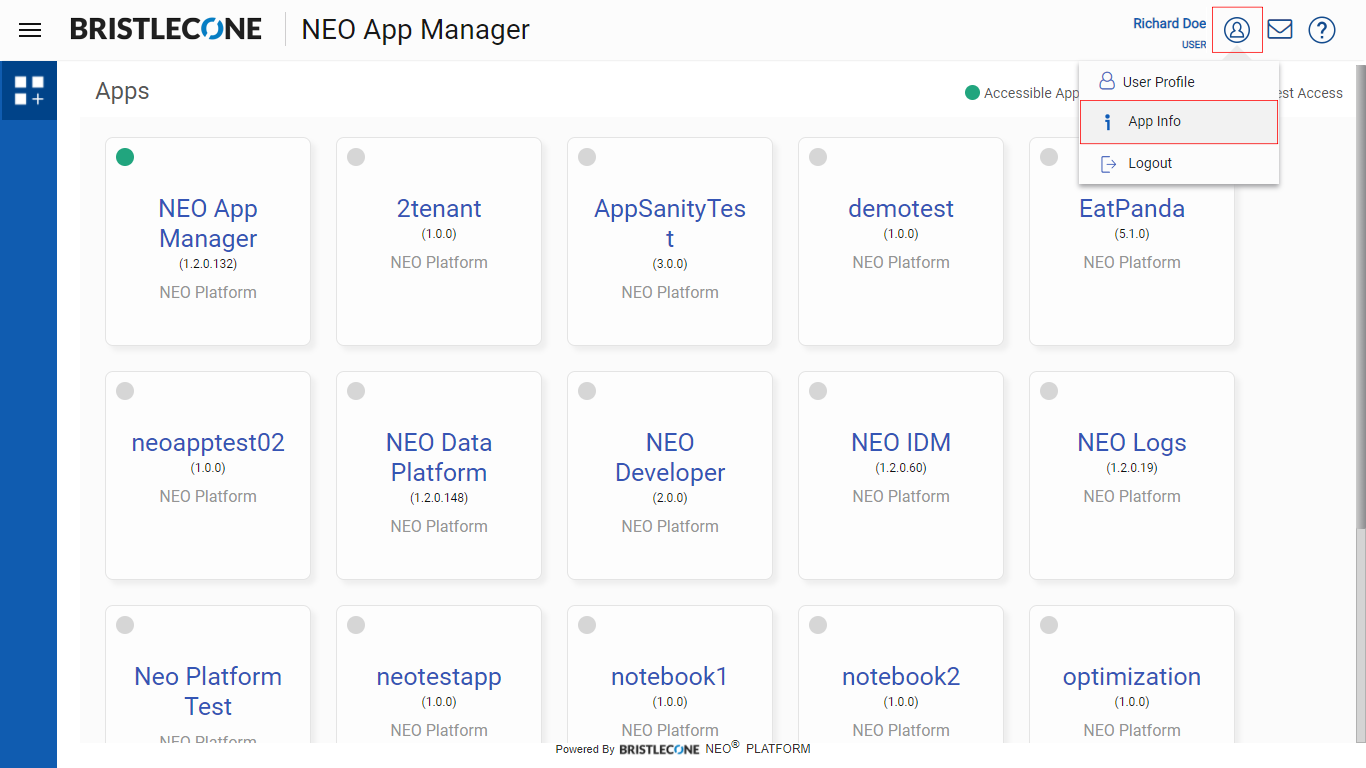Click the User Profile person icon
This screenshot has height=768, width=1366.
(1107, 81)
